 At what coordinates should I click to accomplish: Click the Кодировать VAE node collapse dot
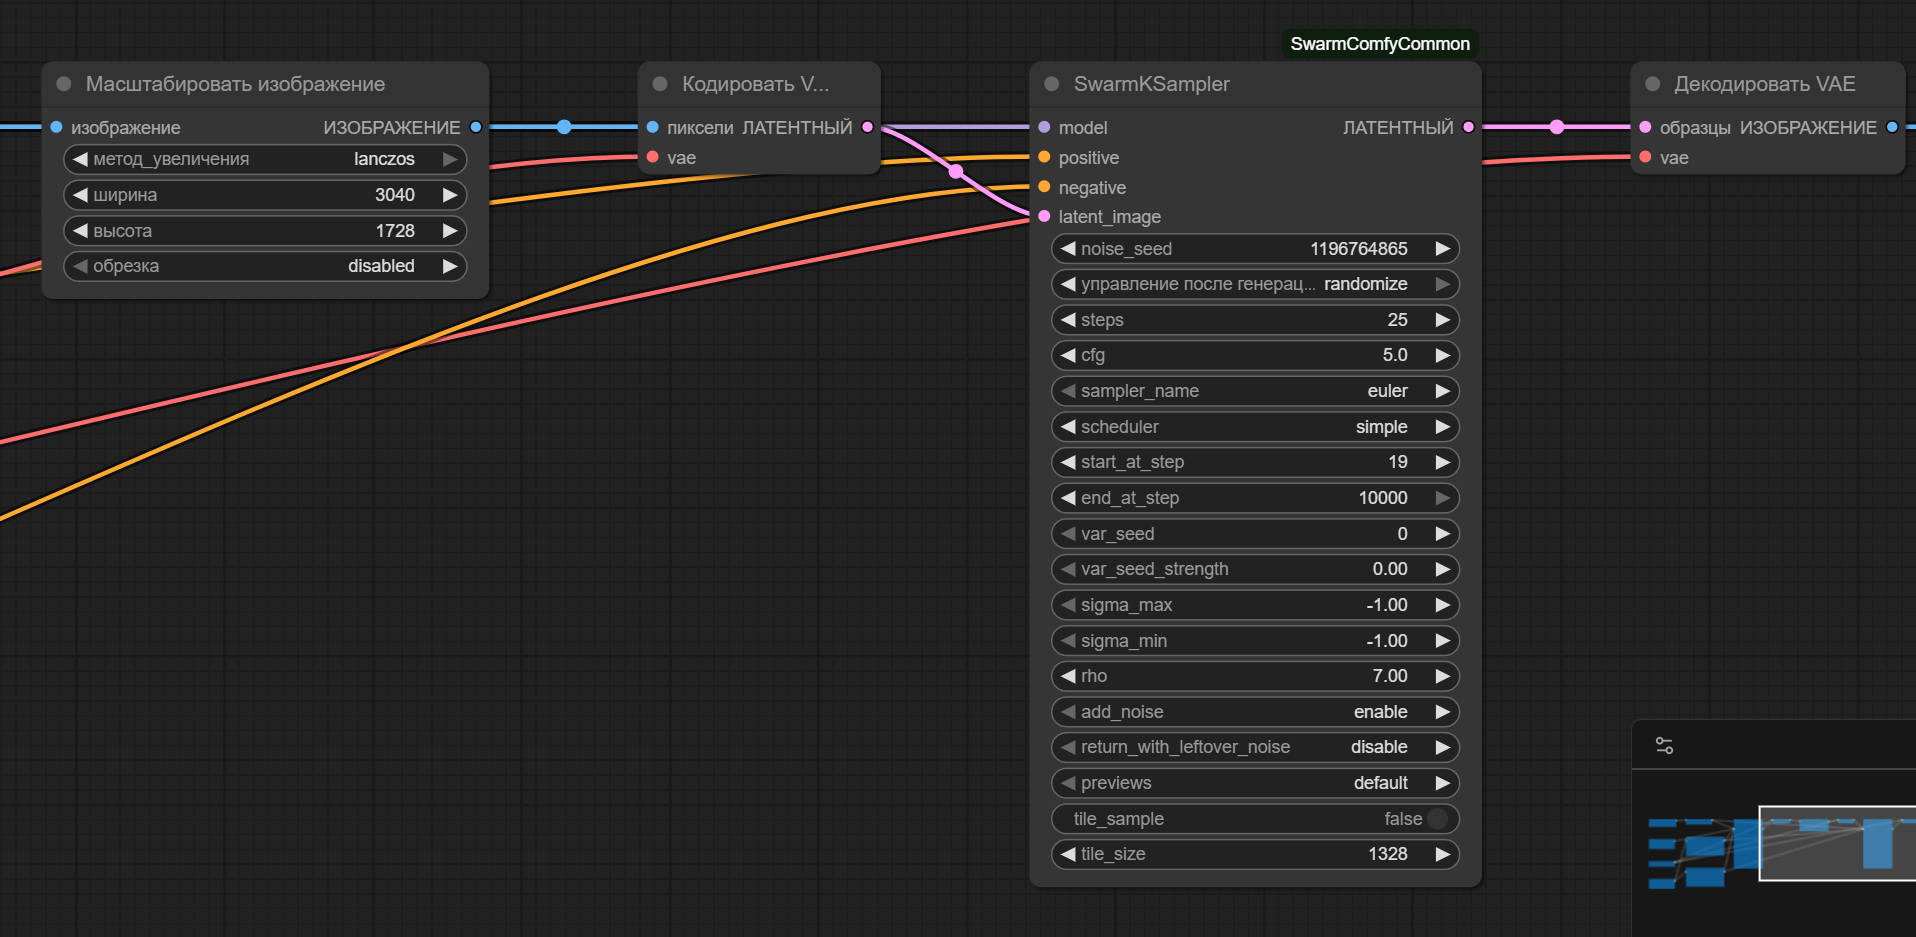[x=660, y=84]
